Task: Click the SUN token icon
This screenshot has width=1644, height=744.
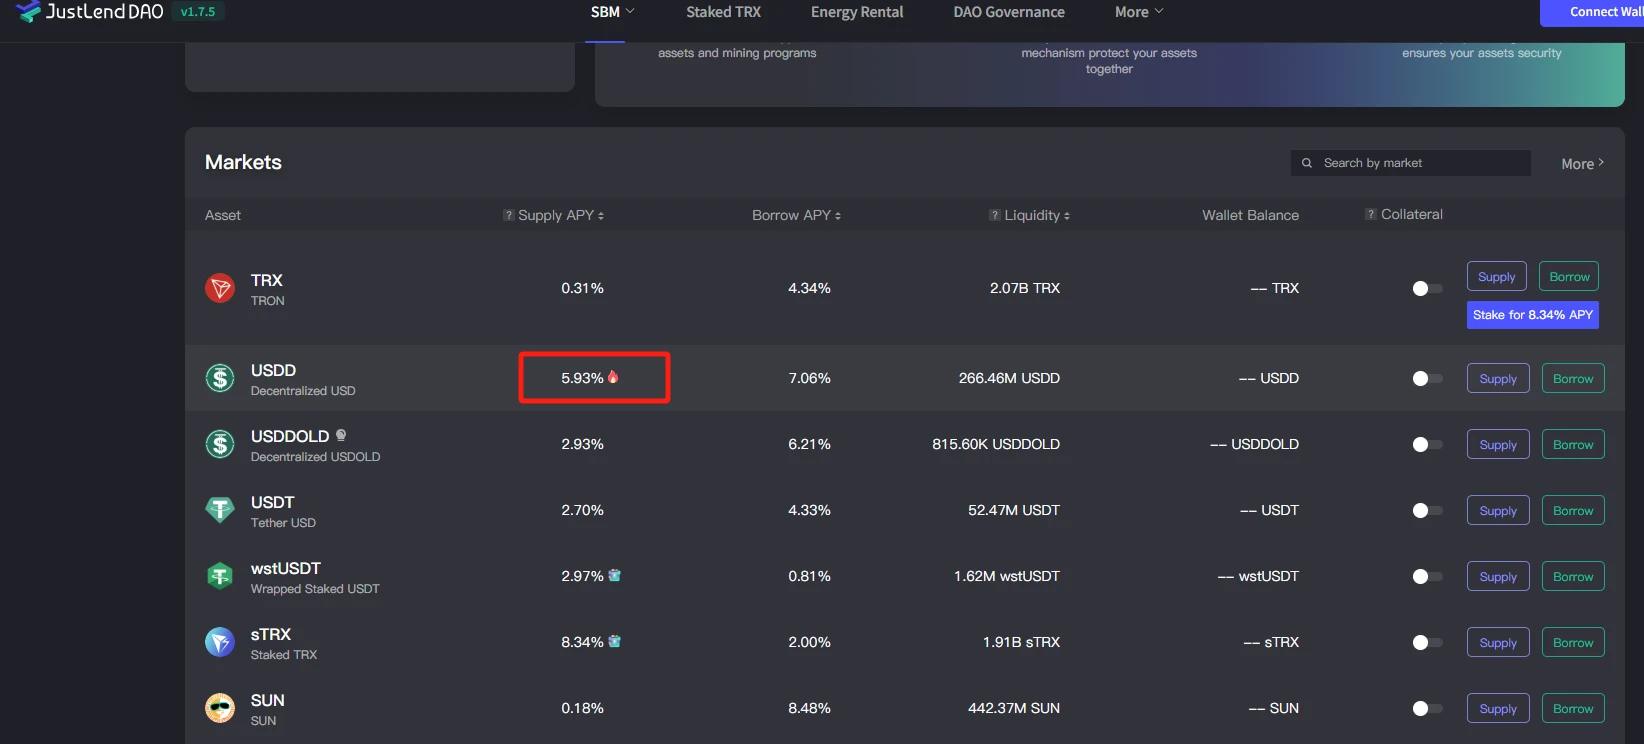Action: pyautogui.click(x=220, y=708)
